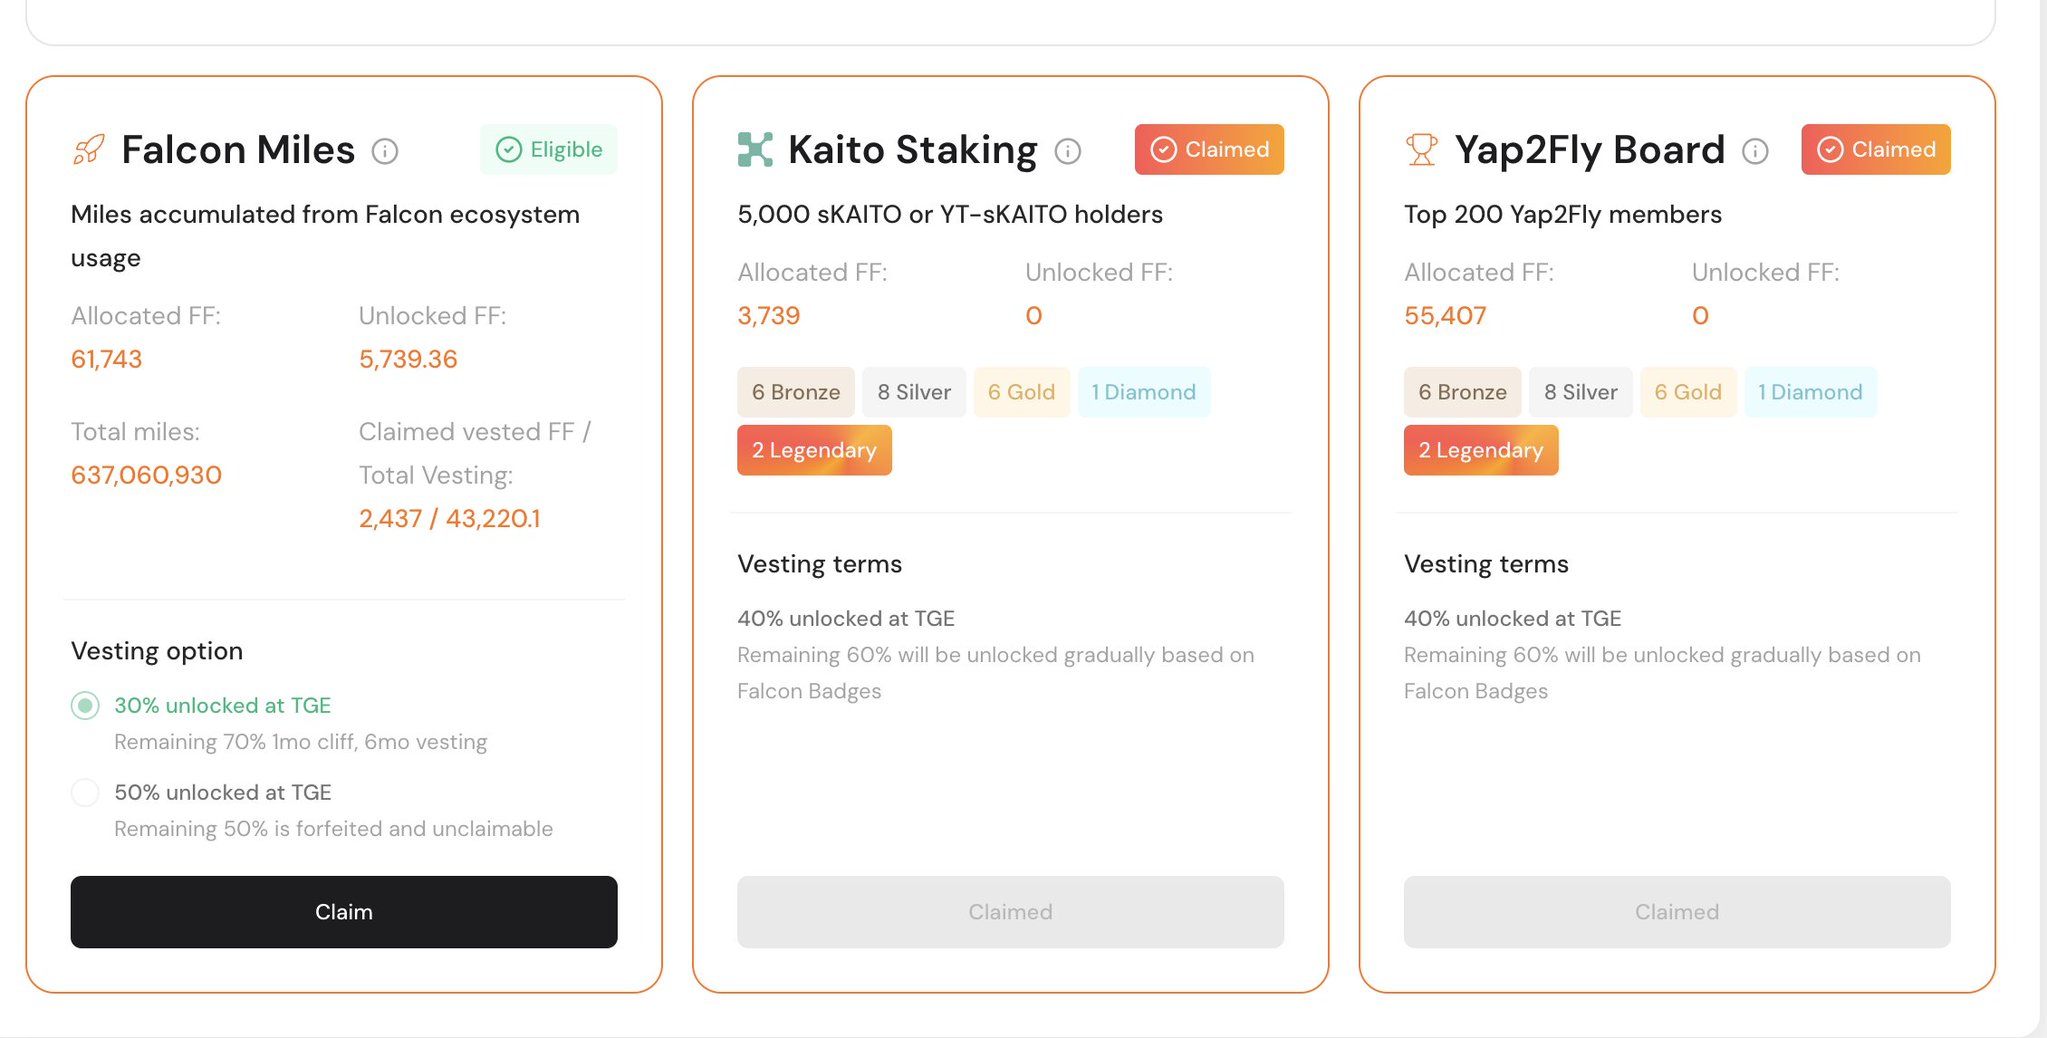2047x1038 pixels.
Task: Select the 50% unlocked at TGE option
Action: point(85,793)
